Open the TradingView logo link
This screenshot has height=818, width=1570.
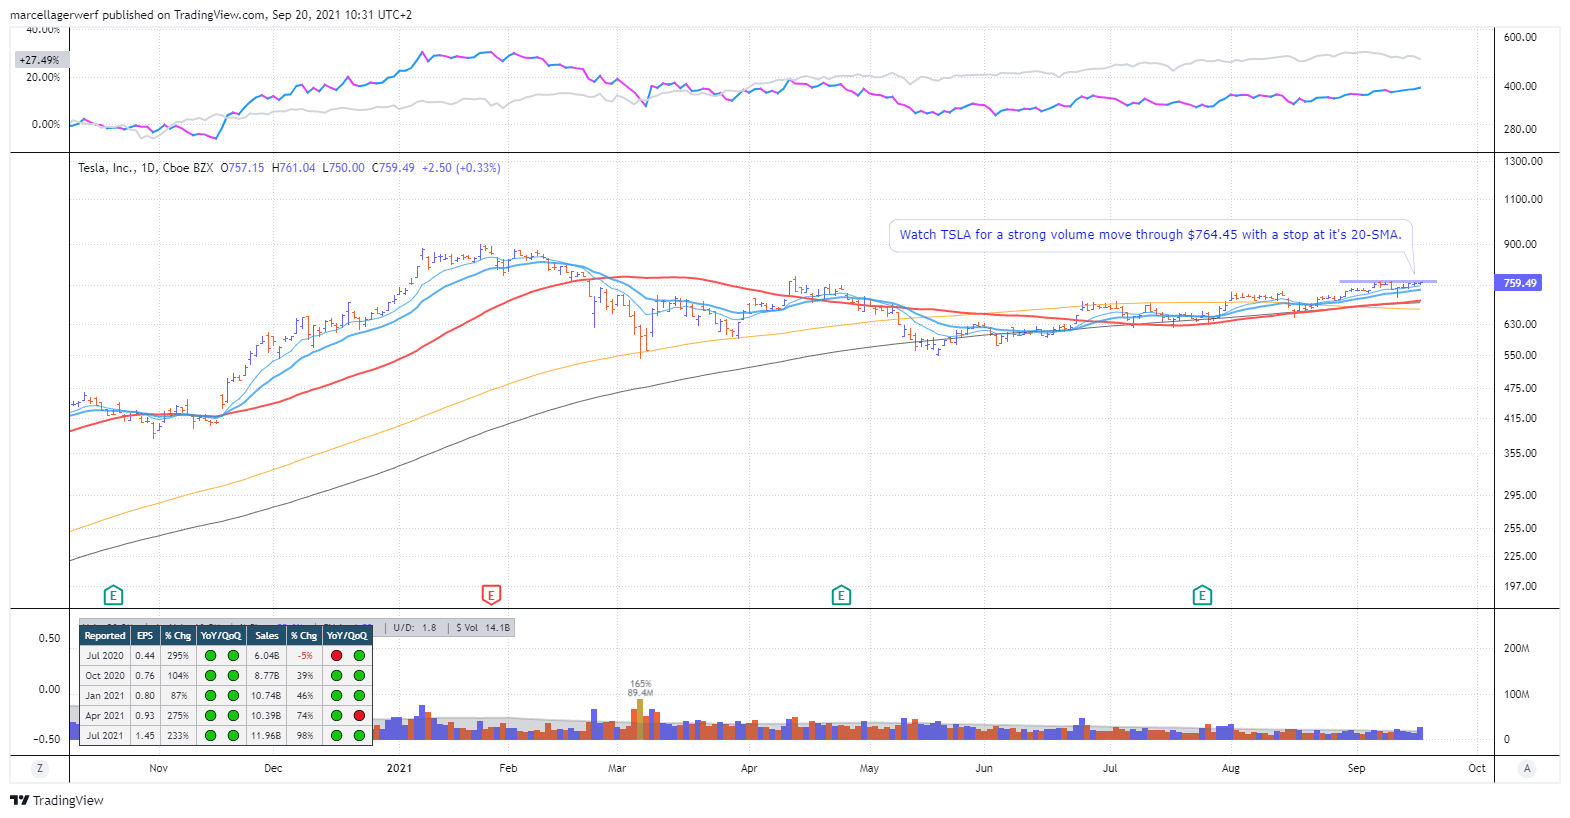pyautogui.click(x=57, y=800)
